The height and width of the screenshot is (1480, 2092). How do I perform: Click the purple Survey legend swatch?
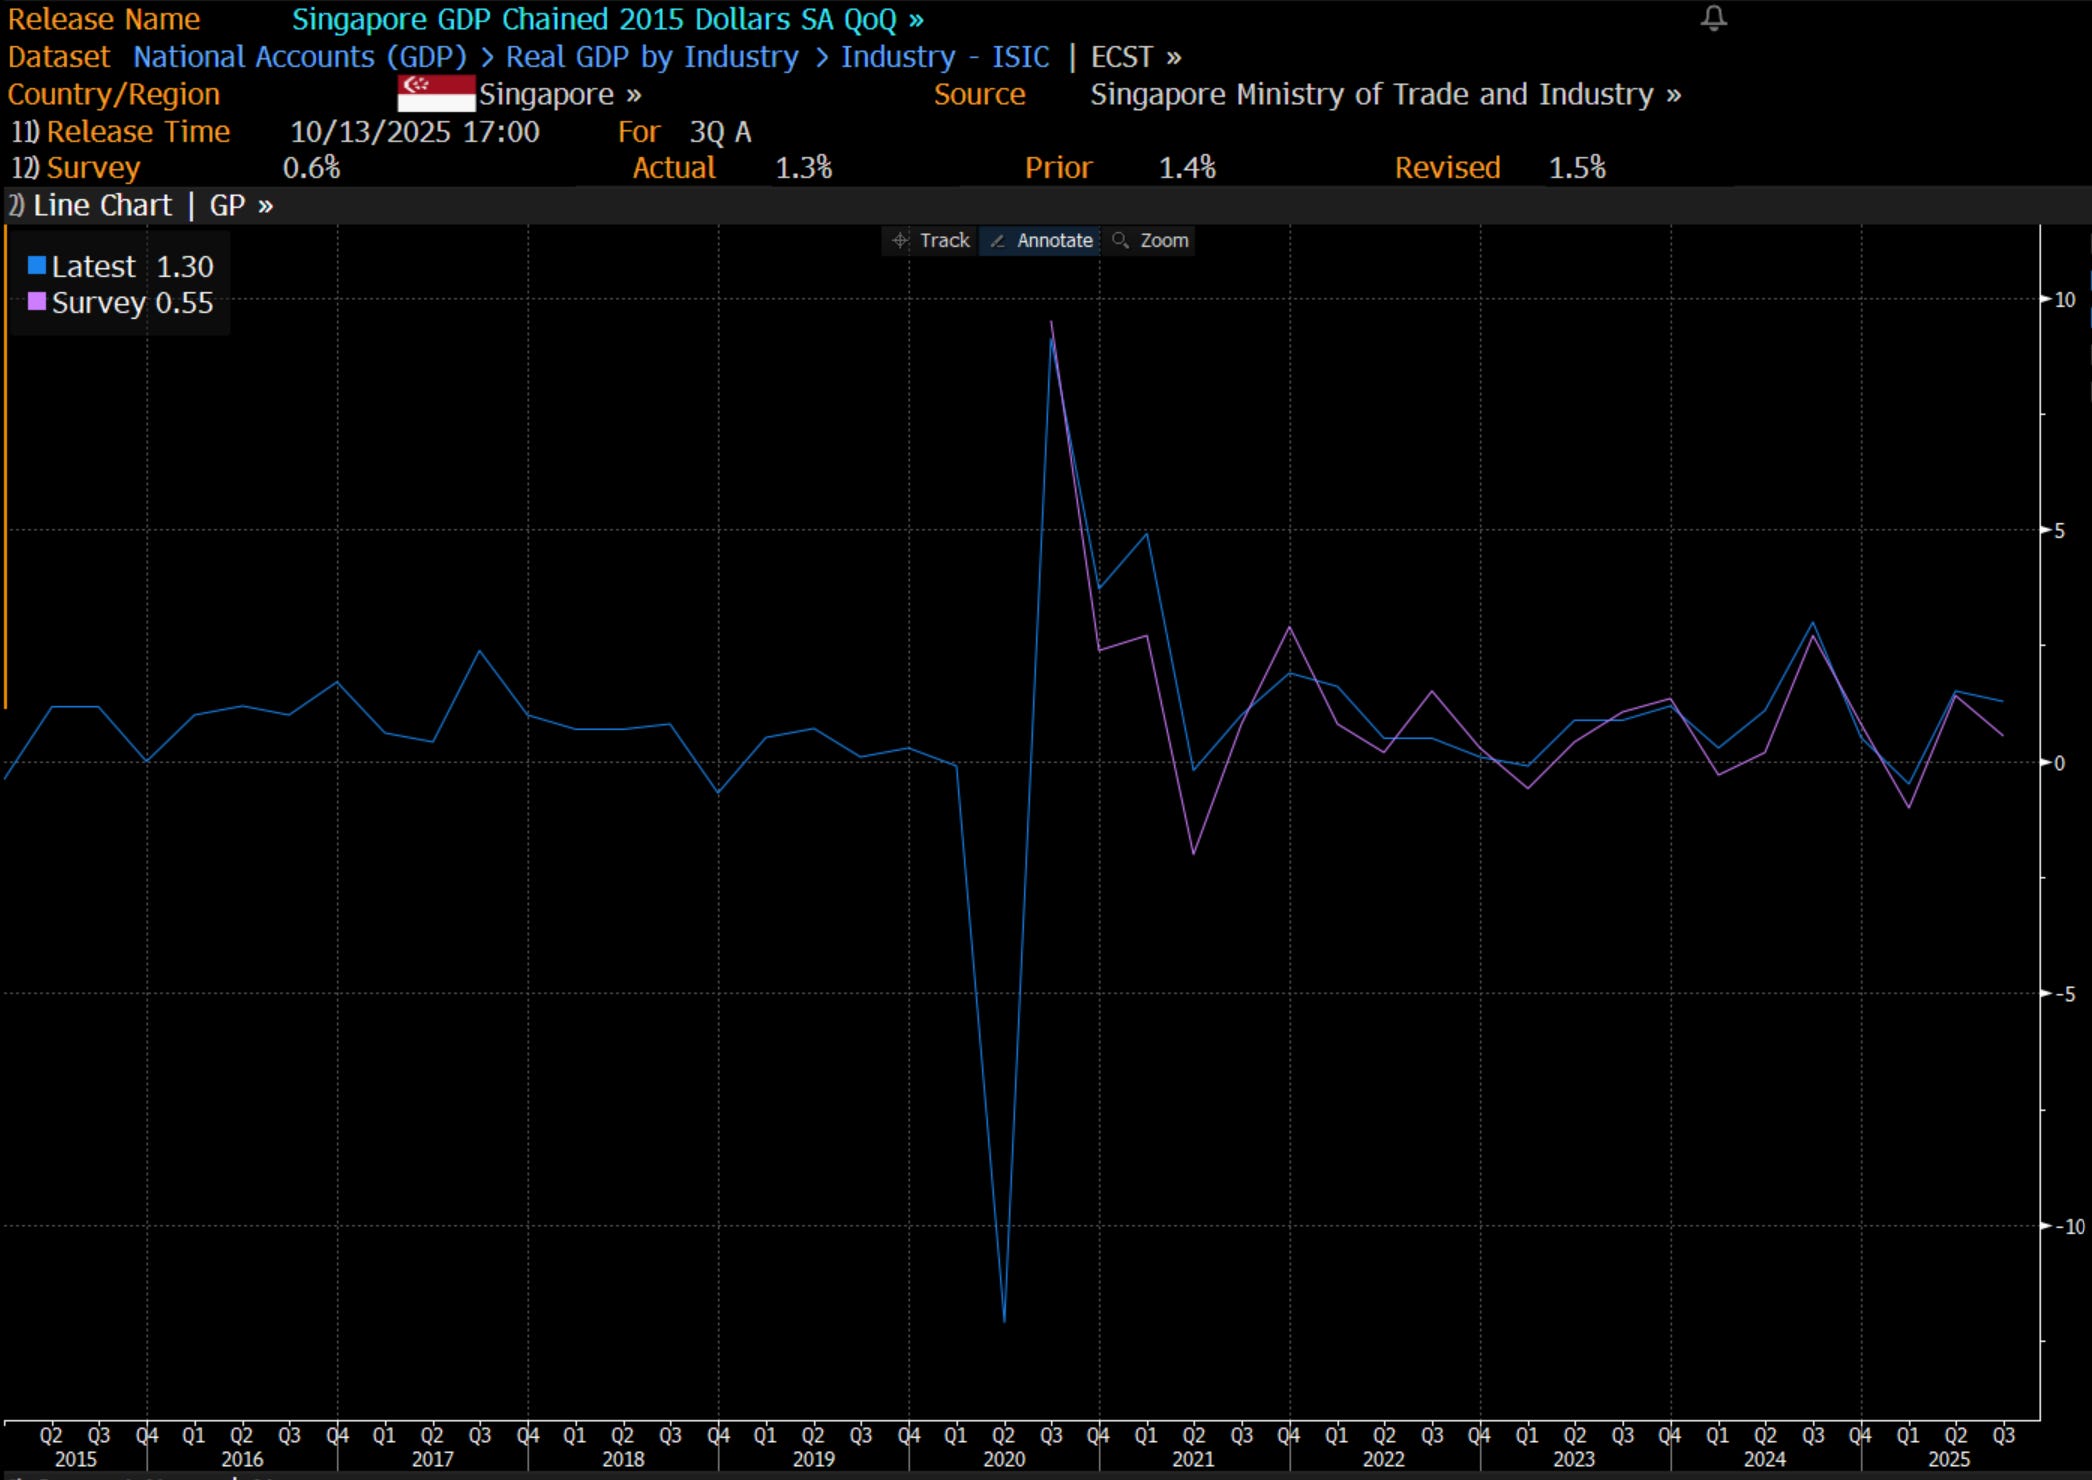(x=37, y=302)
